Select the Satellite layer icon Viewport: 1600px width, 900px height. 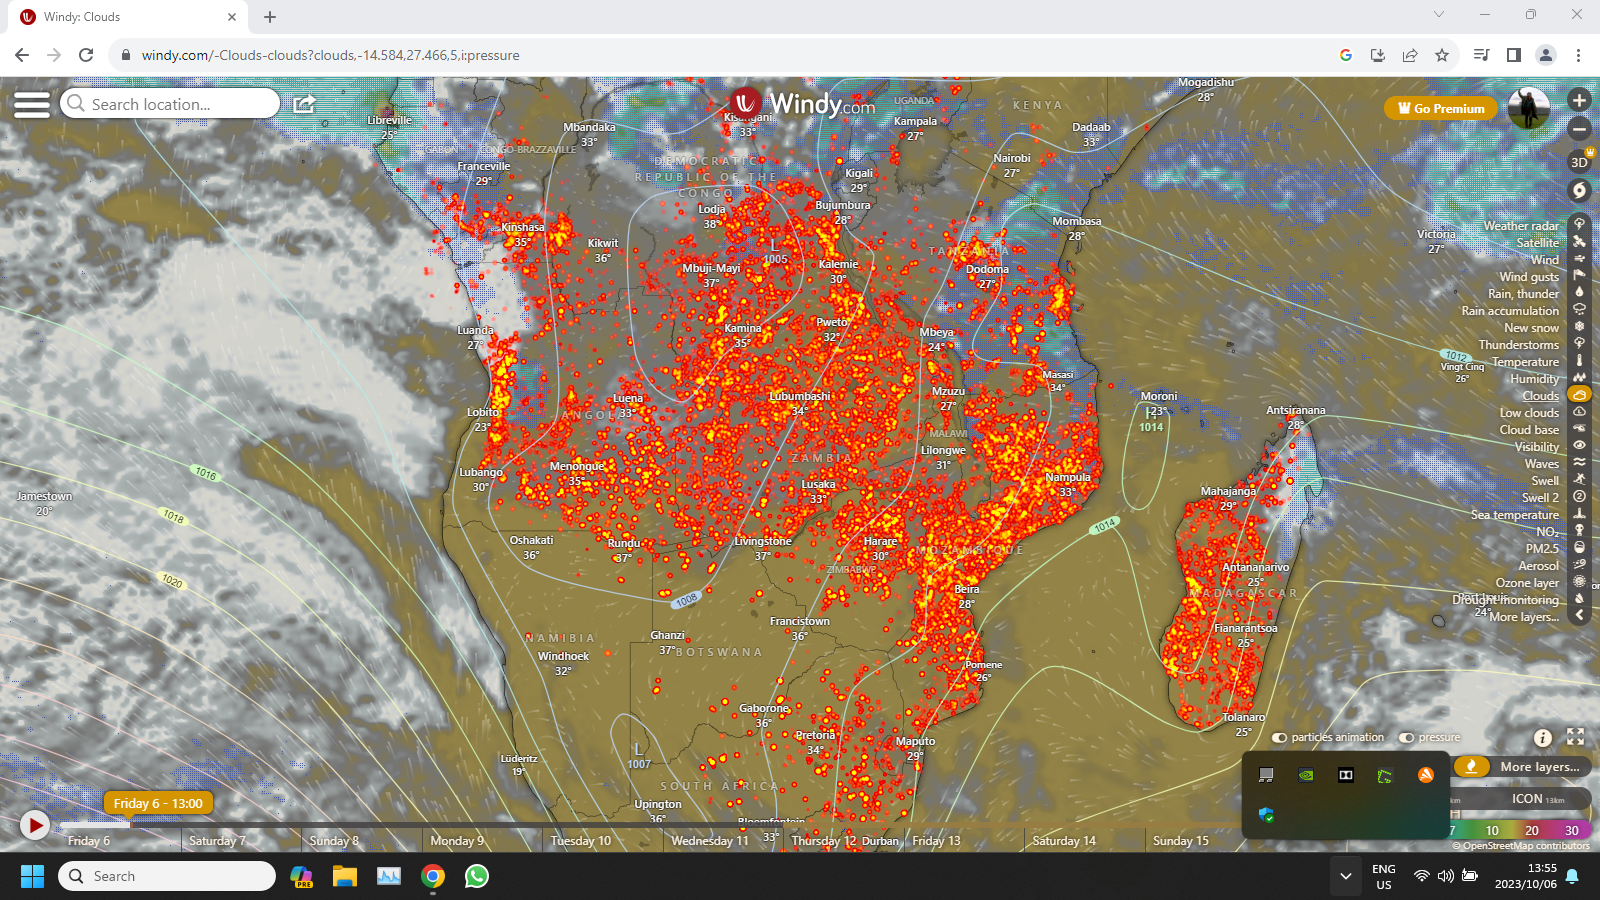(x=1580, y=242)
